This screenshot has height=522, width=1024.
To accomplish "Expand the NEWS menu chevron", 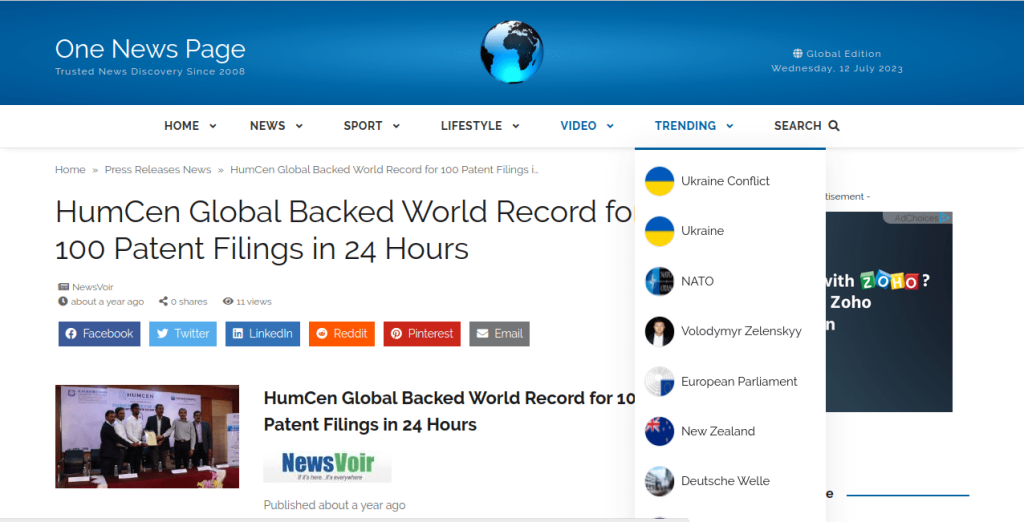I will tap(299, 126).
